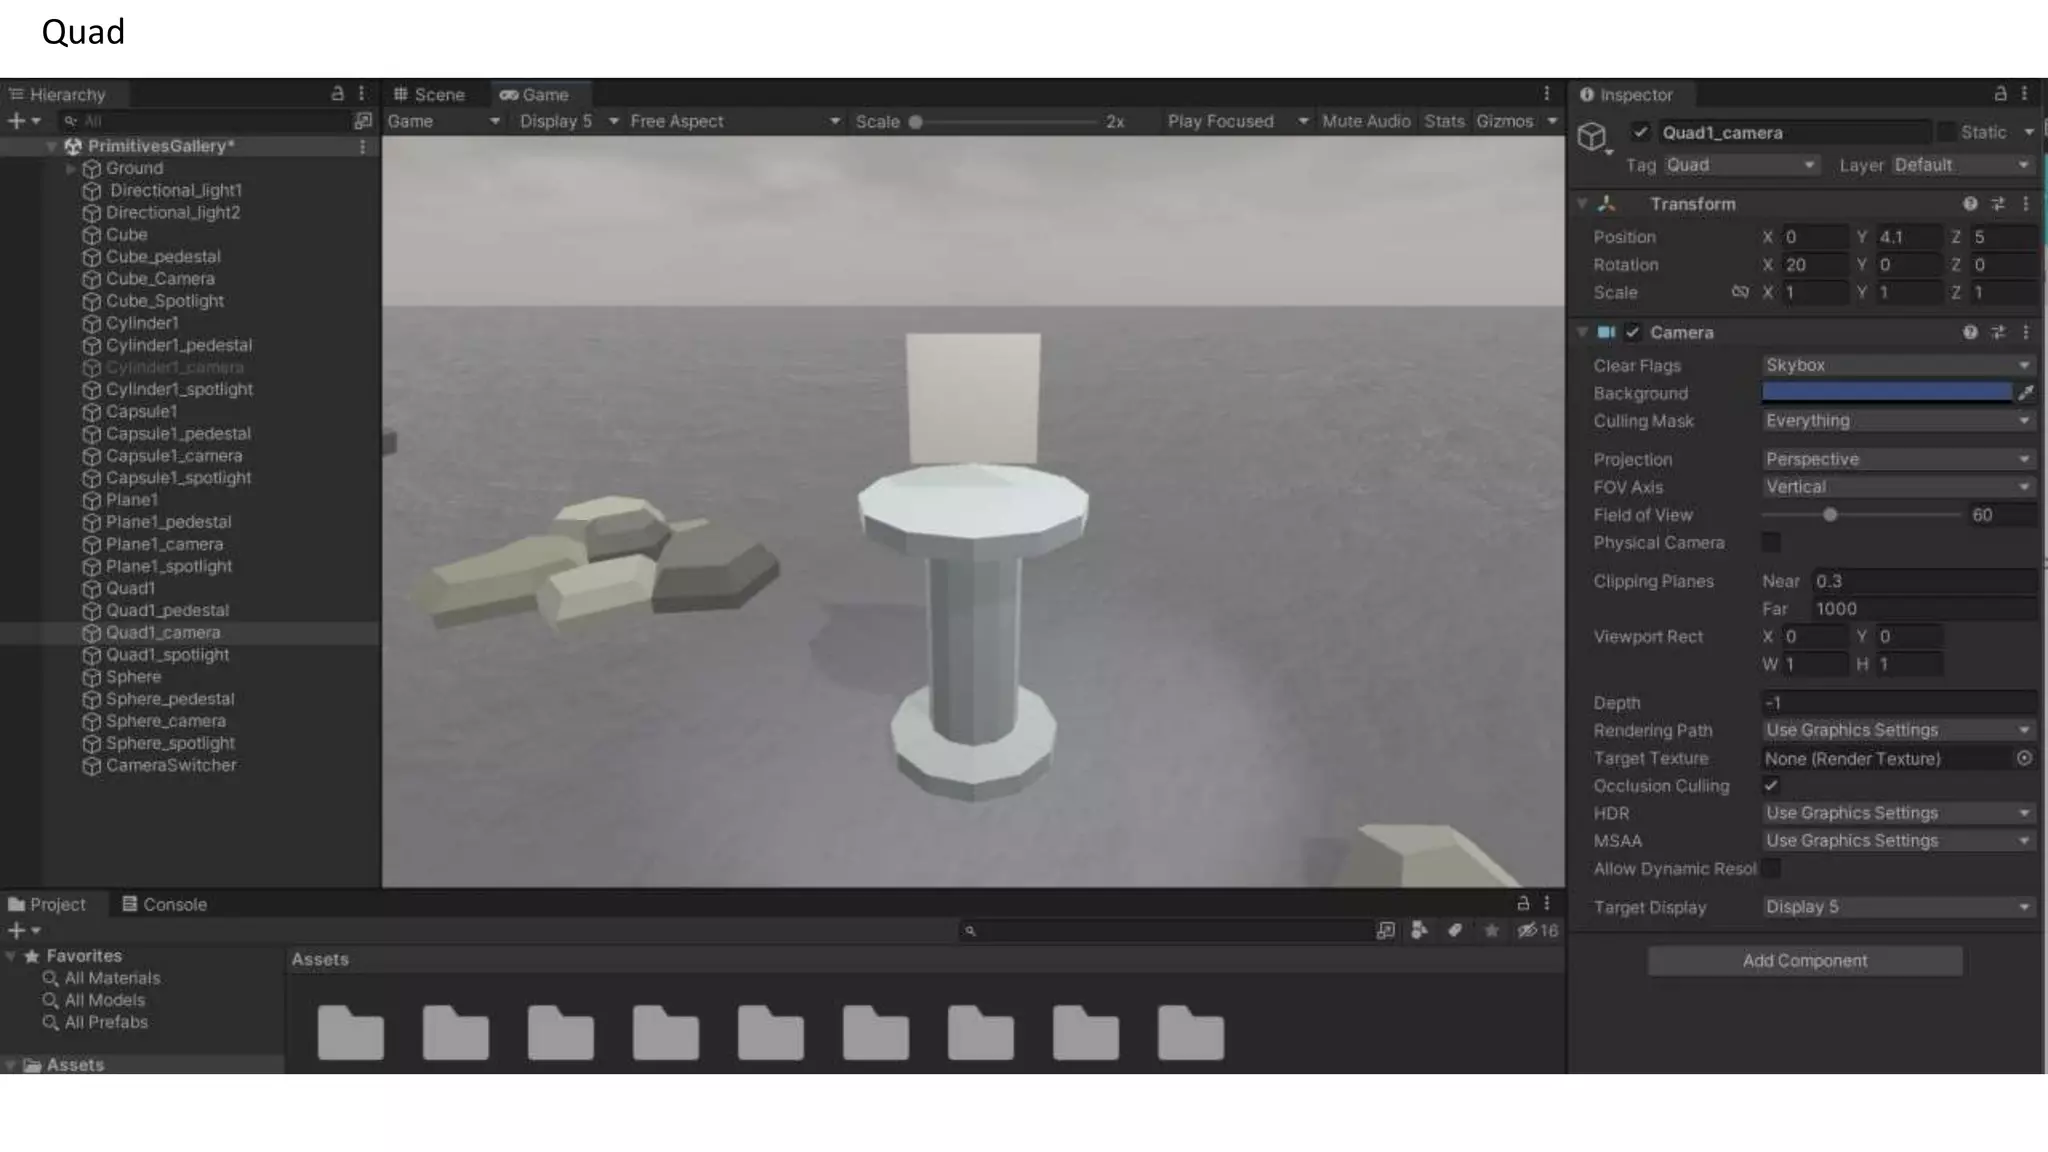Click the Background color eyedropper icon
Viewport: 2048px width, 1152px height.
2026,393
